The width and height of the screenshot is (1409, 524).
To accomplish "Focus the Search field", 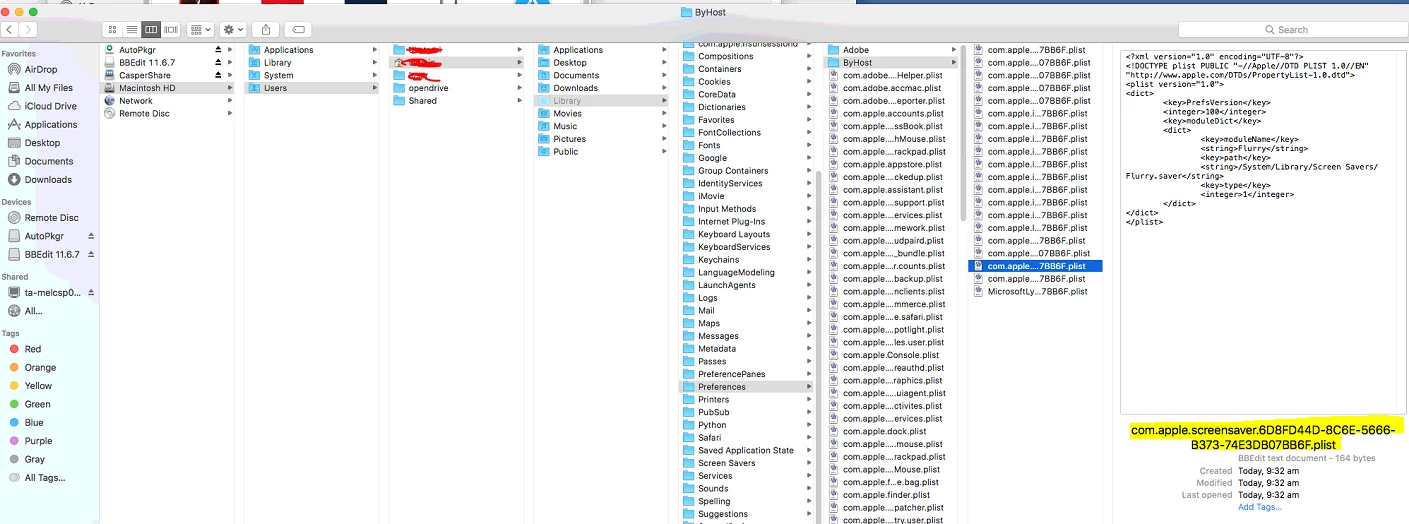I will pos(1285,30).
